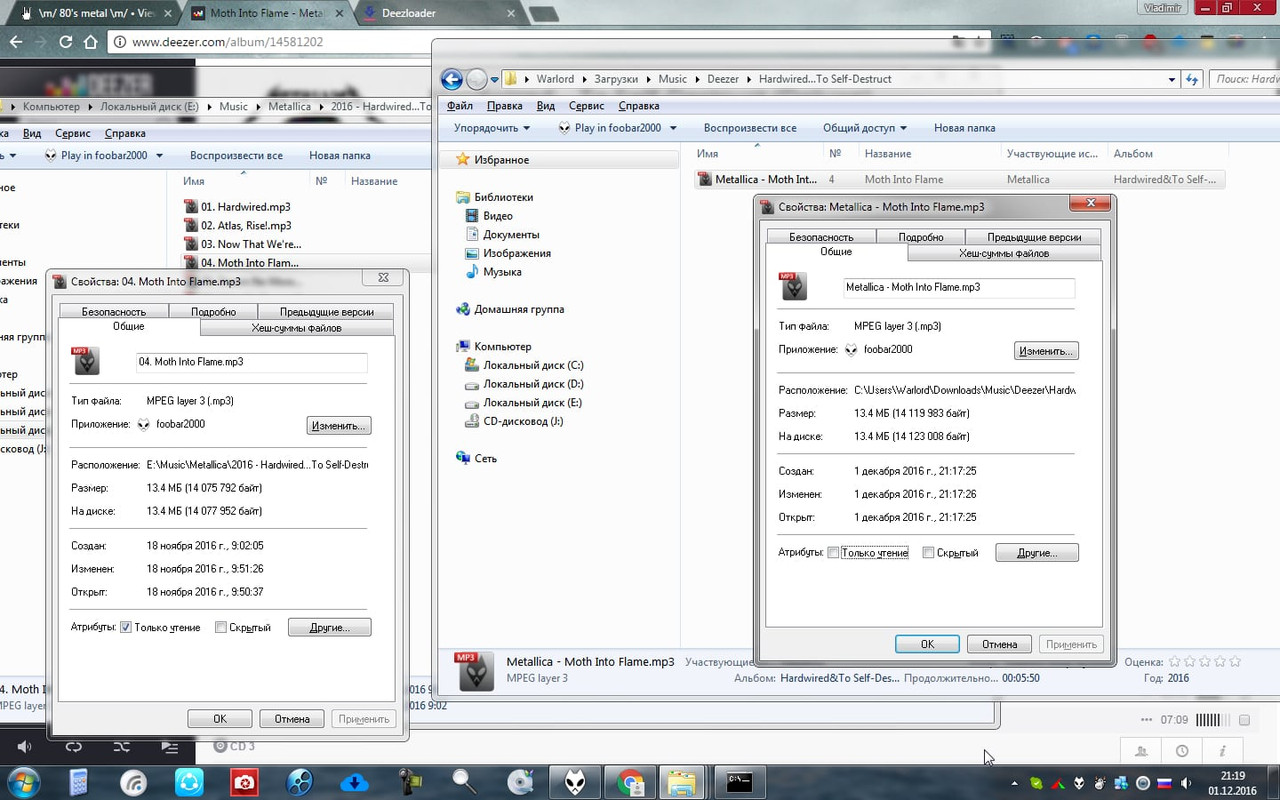Expand Play in foobar2000 arrow in Metallica folder window
Image resolution: width=1280 pixels, height=800 pixels.
tap(159, 155)
